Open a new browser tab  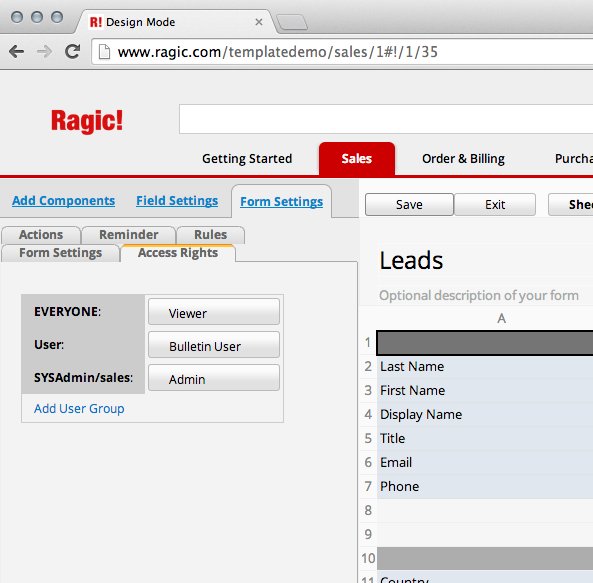pyautogui.click(x=292, y=22)
